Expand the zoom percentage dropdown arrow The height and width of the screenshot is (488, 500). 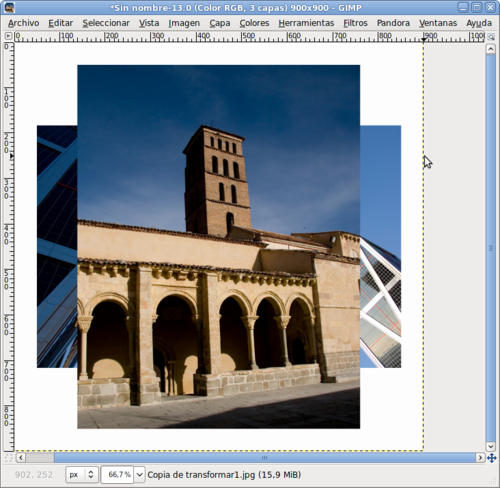(x=139, y=474)
